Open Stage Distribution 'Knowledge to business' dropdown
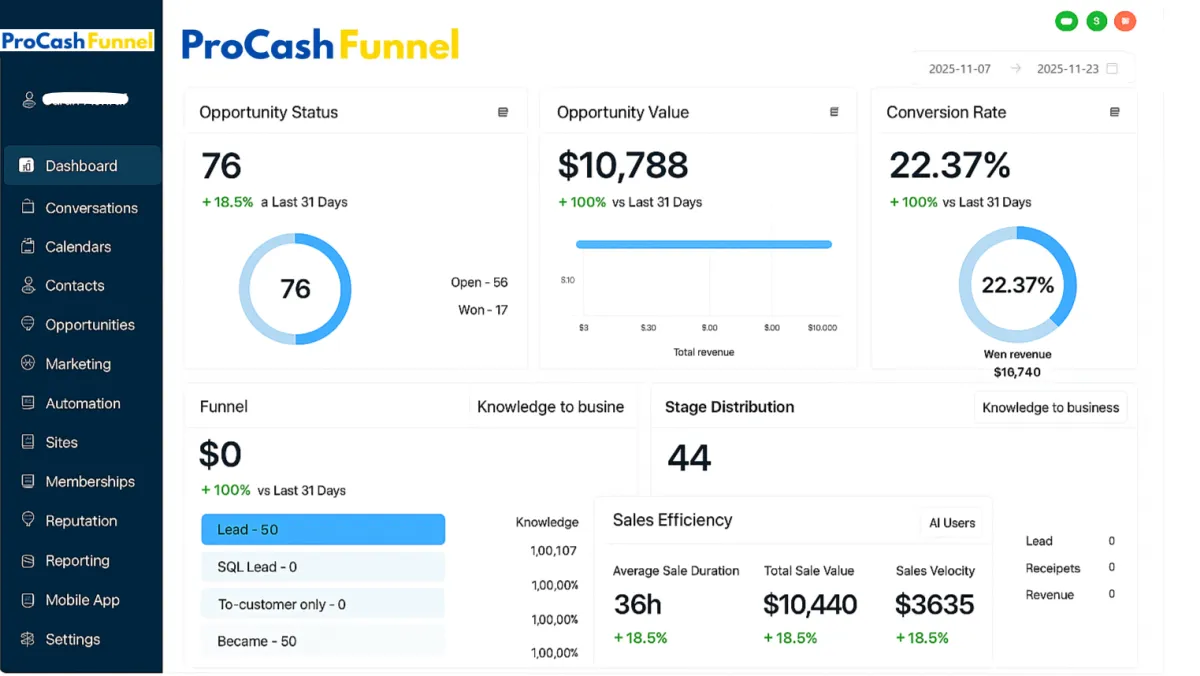 pos(1050,407)
